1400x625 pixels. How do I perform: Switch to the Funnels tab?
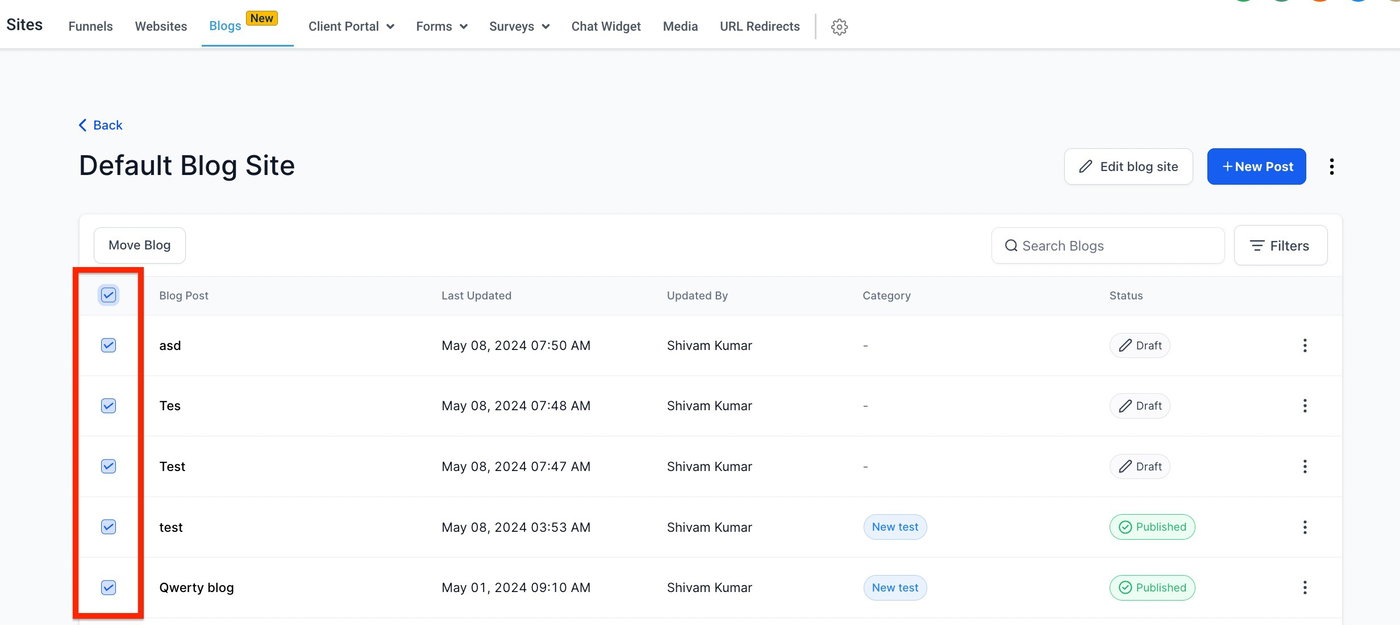point(90,27)
